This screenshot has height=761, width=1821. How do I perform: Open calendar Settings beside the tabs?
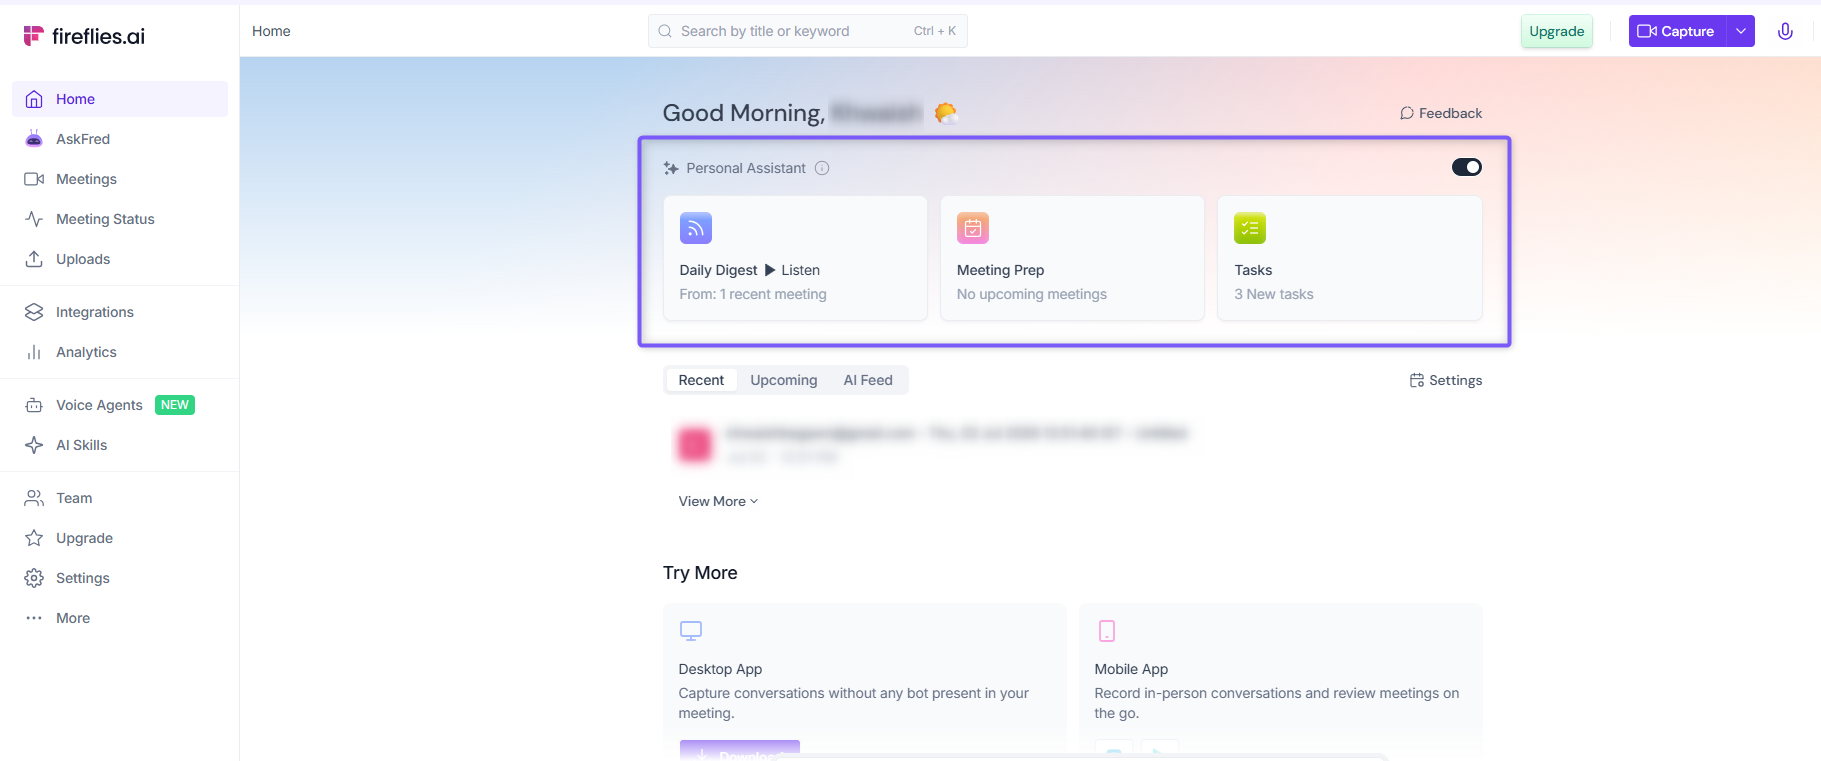pyautogui.click(x=1446, y=380)
